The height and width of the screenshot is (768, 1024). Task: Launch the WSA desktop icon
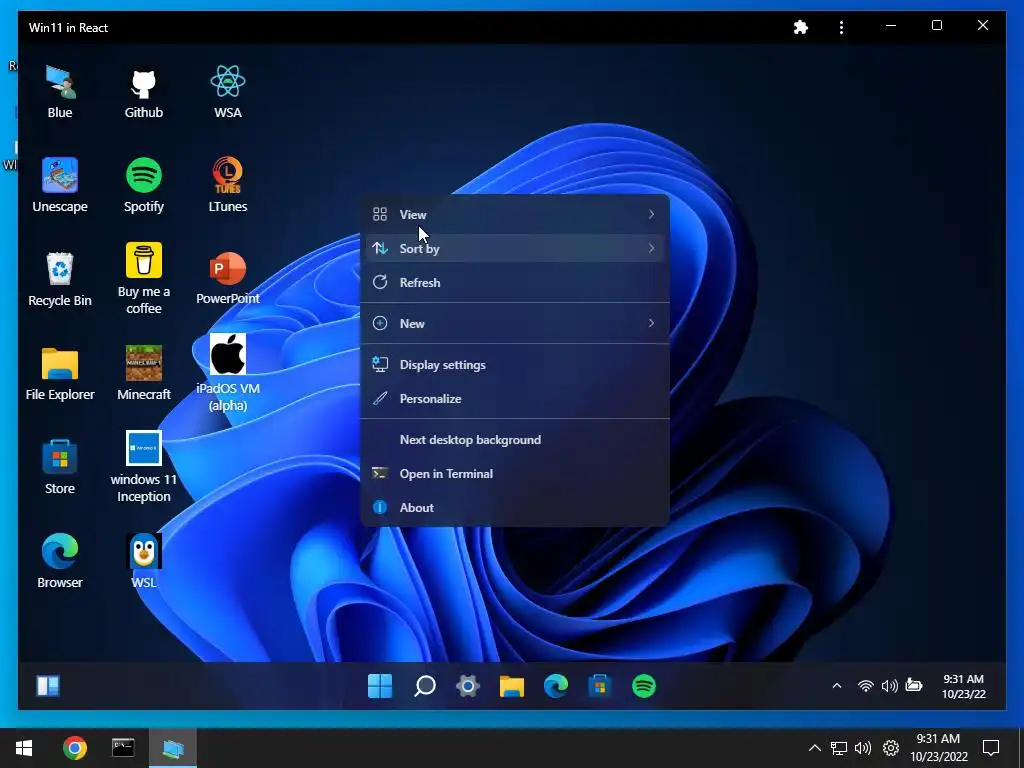click(227, 92)
